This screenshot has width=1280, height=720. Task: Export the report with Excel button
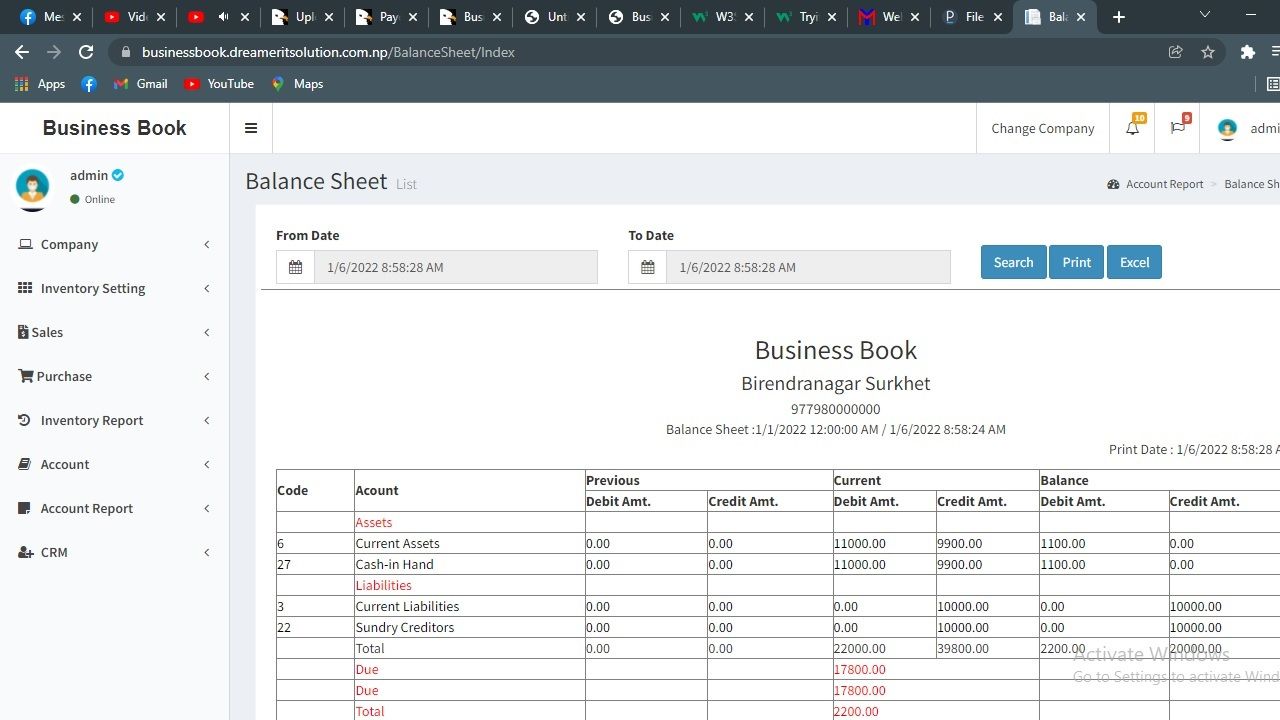(x=1134, y=262)
